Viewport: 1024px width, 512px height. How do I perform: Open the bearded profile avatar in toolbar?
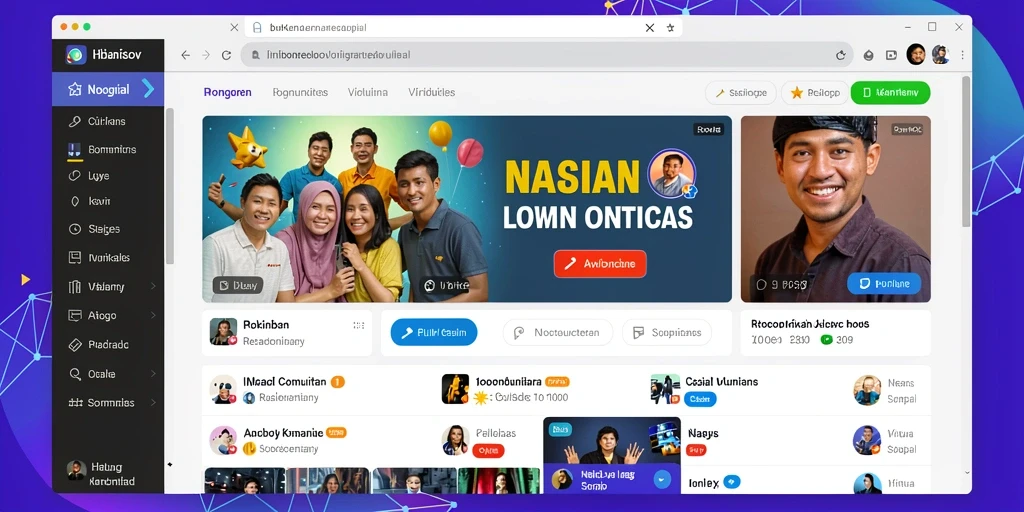pyautogui.click(x=916, y=54)
